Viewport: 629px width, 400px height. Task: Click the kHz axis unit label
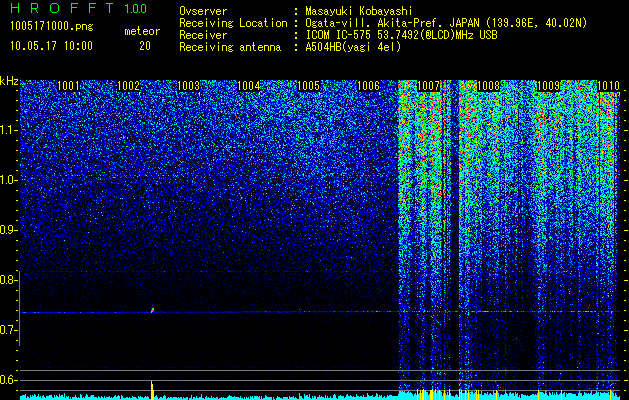(x=9, y=81)
